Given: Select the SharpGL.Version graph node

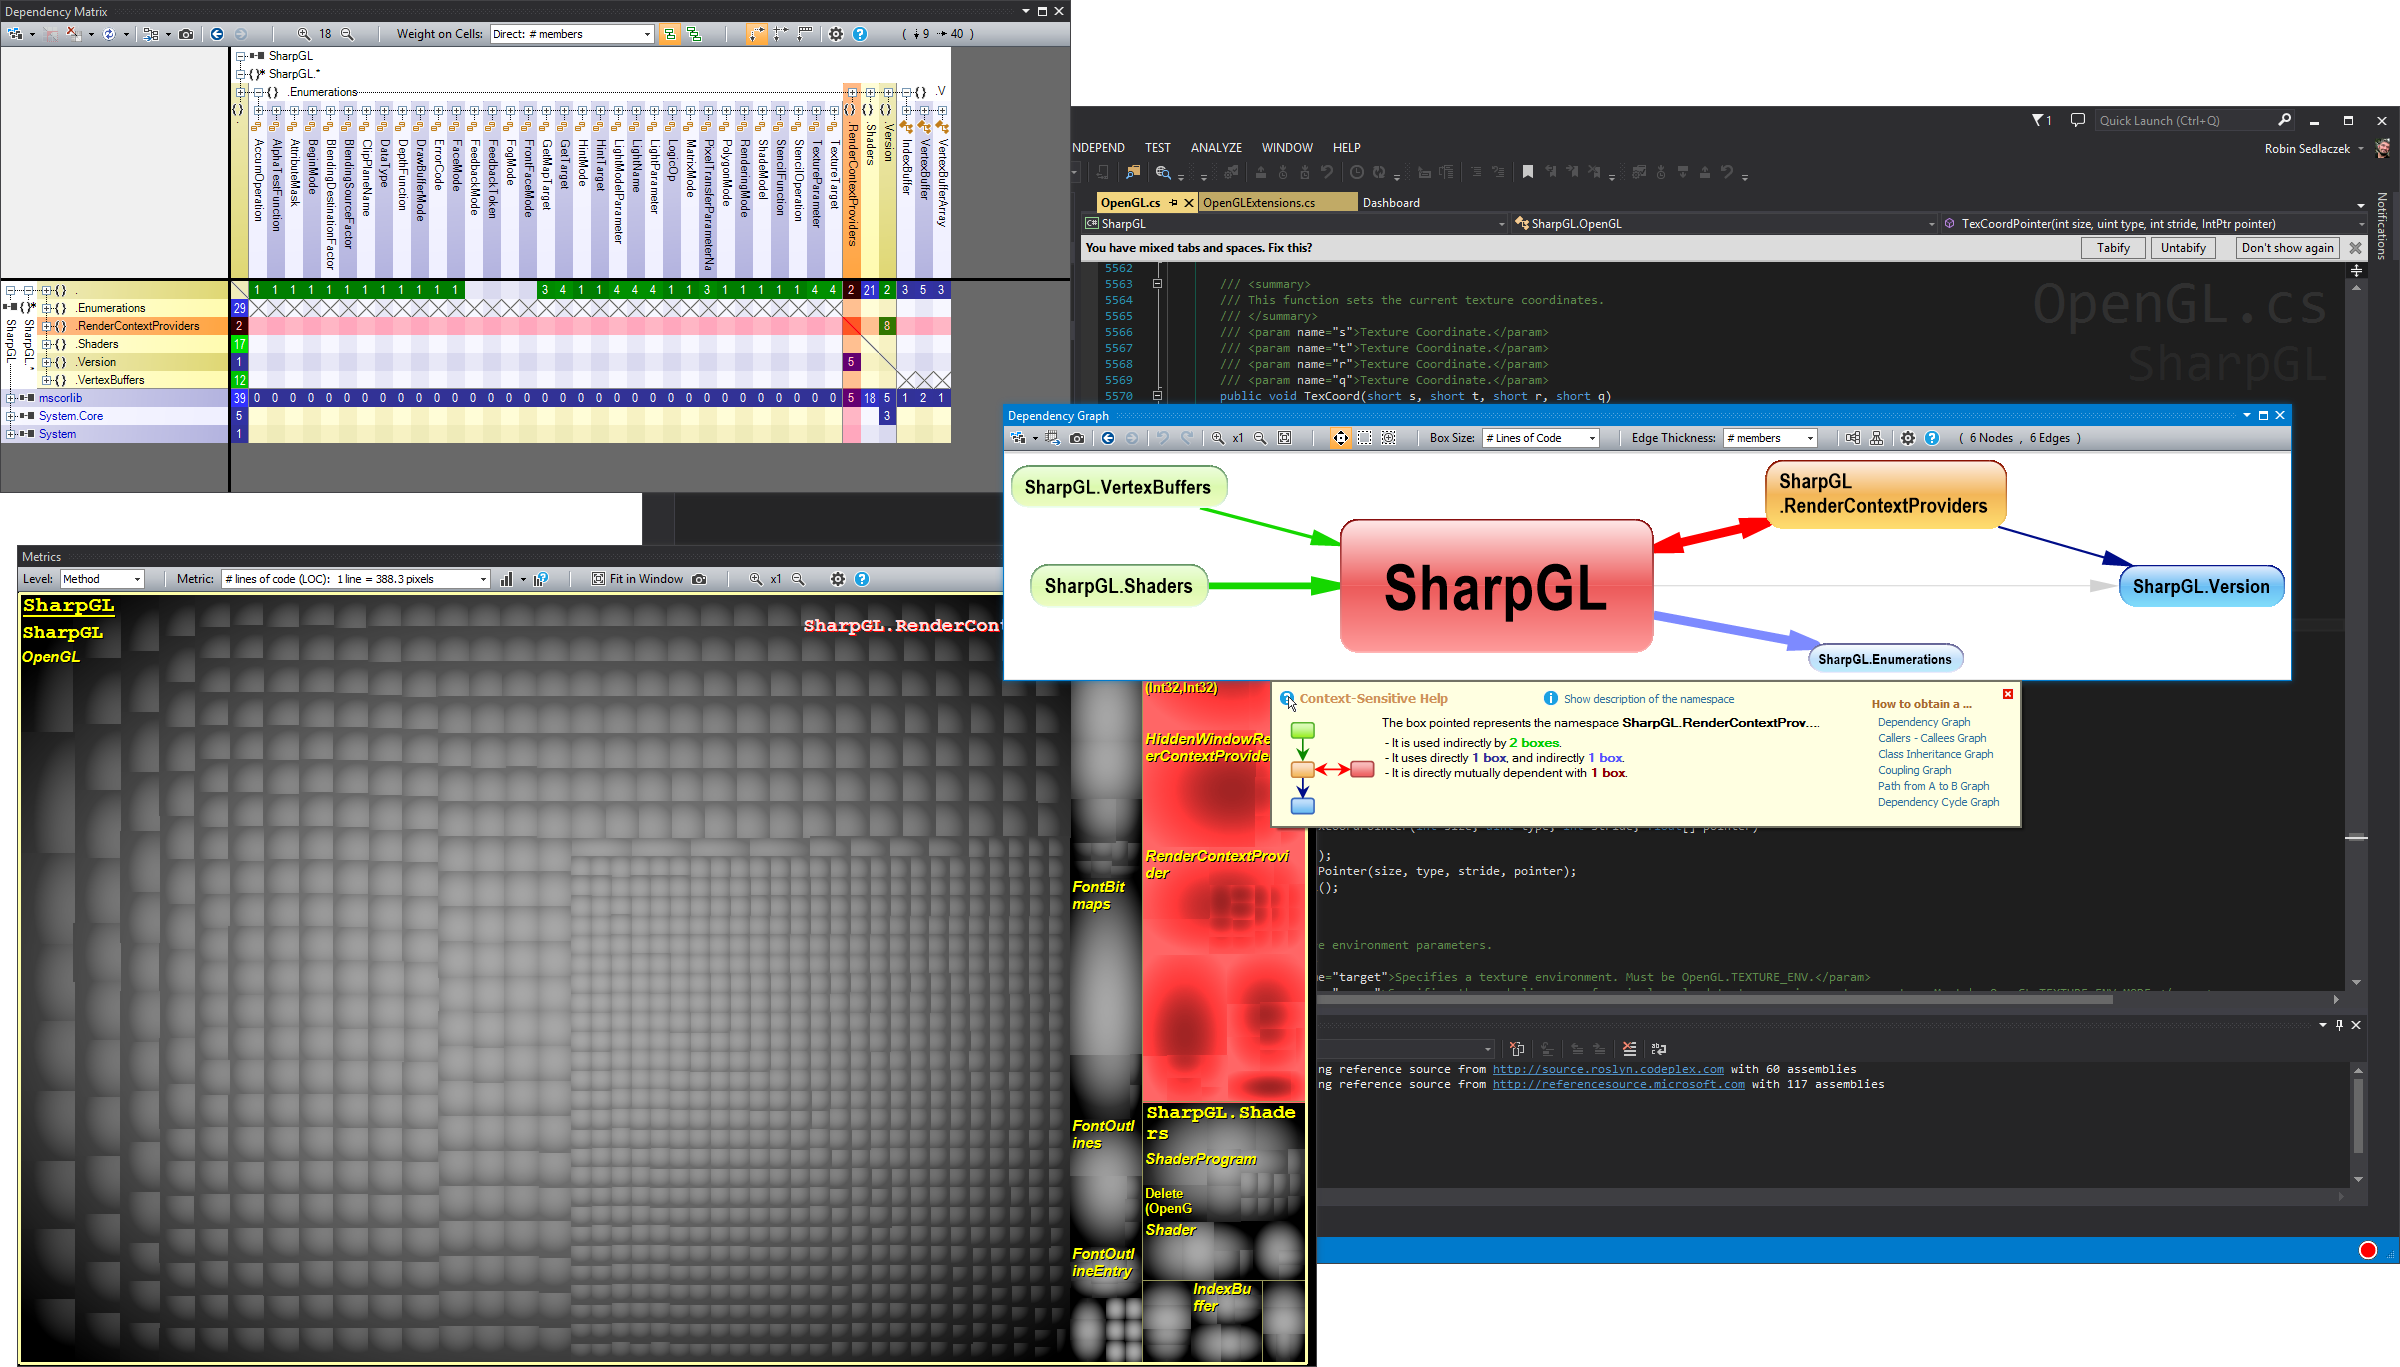Looking at the screenshot, I should (2201, 586).
